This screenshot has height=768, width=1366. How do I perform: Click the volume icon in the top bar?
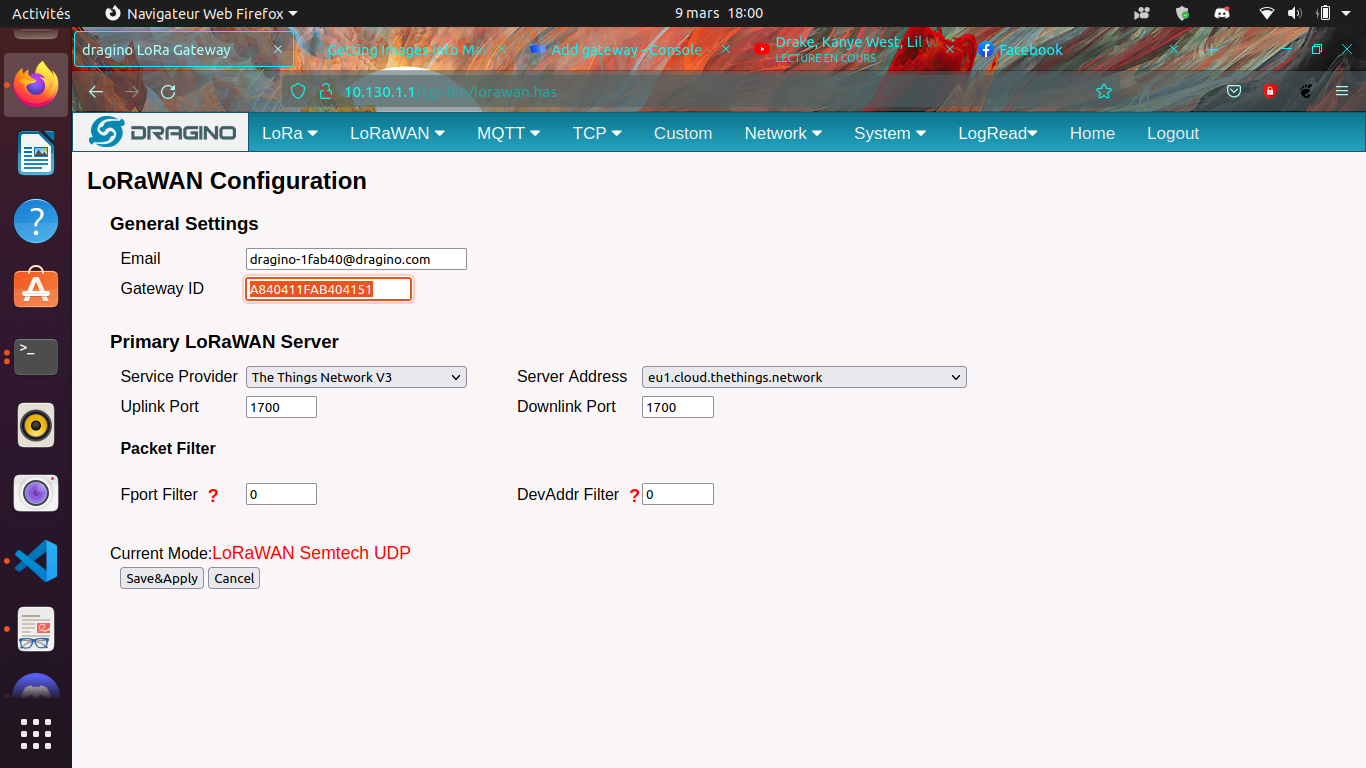tap(1294, 13)
